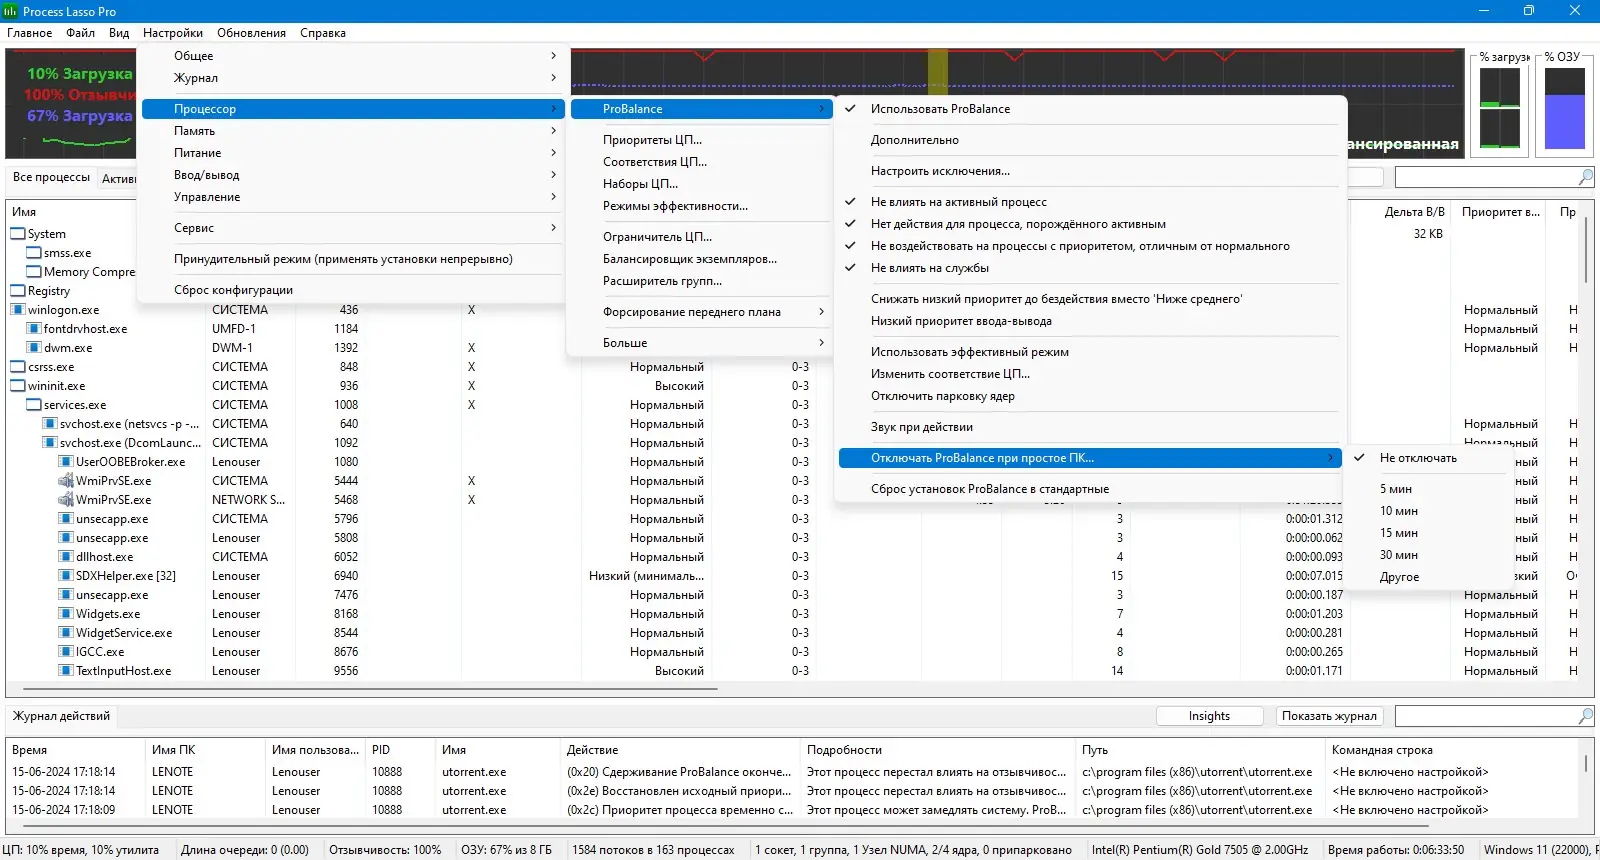Screen dimensions: 1600x860
Task: Click the Registry process icon
Action: (18, 291)
